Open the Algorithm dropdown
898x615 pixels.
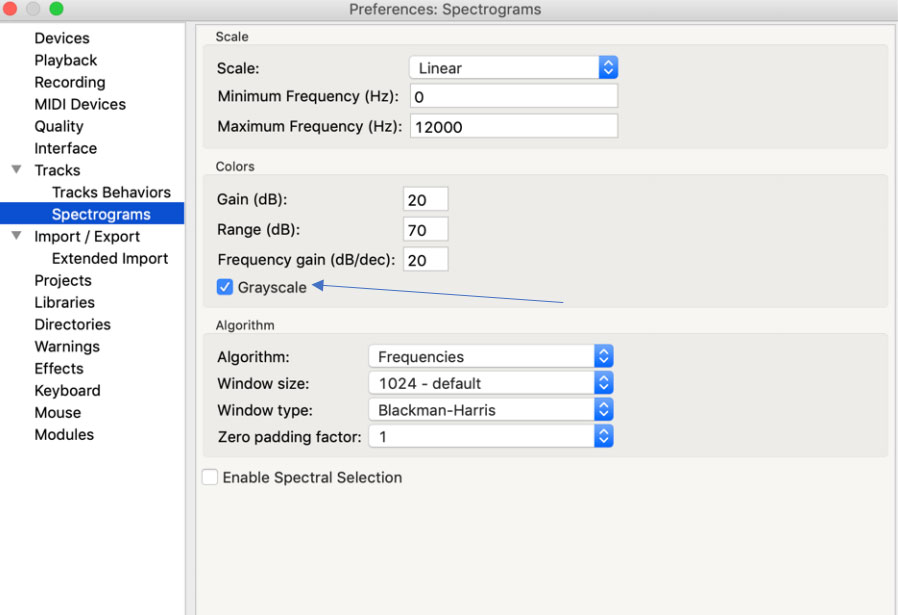(490, 357)
